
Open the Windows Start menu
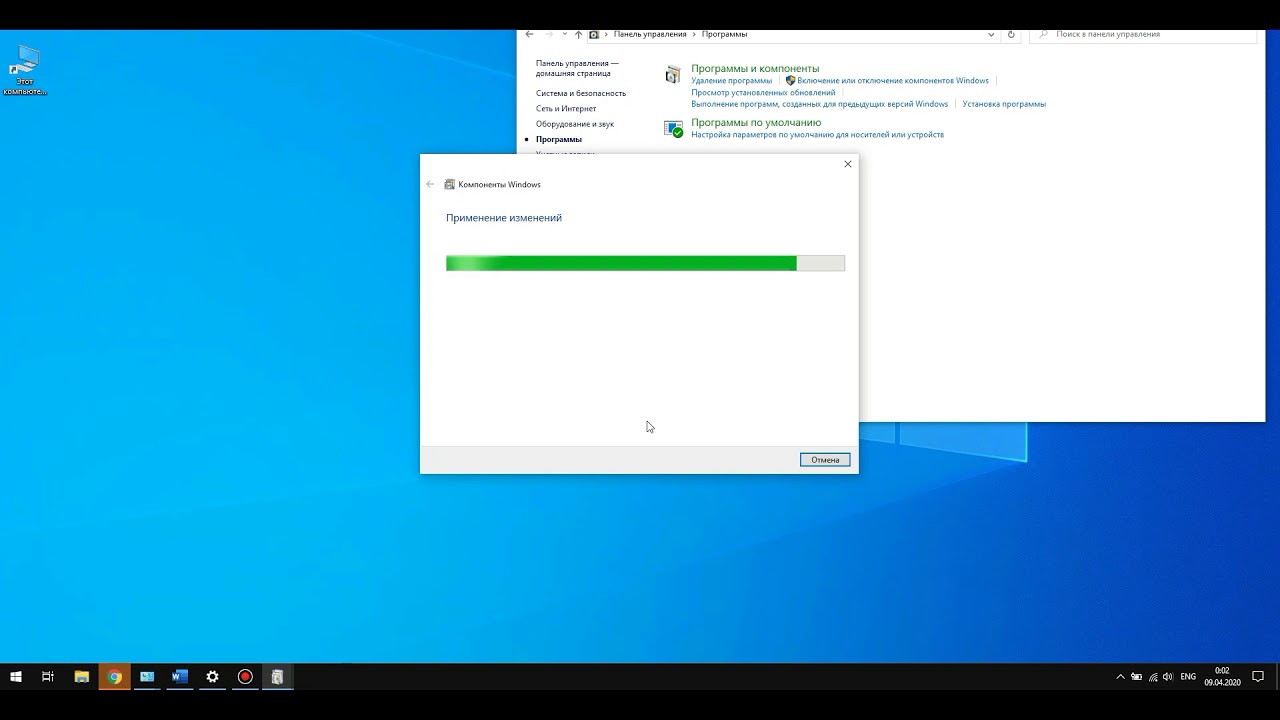click(16, 677)
